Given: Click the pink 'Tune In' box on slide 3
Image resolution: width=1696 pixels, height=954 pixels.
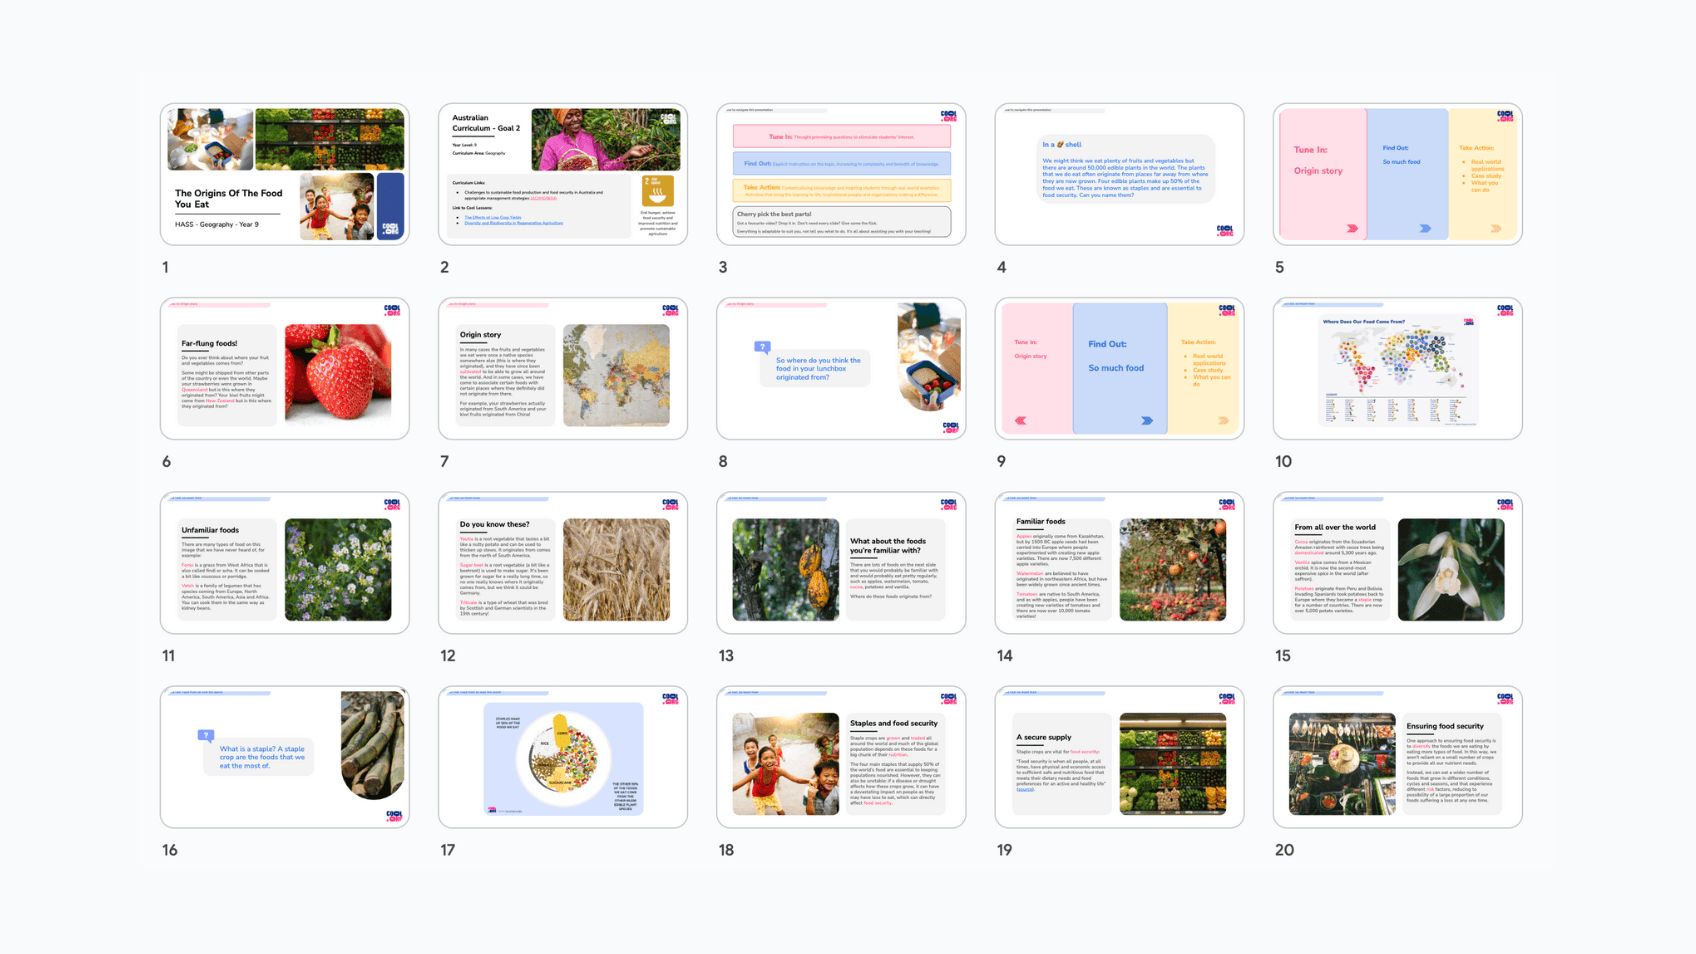Looking at the screenshot, I should (x=841, y=136).
